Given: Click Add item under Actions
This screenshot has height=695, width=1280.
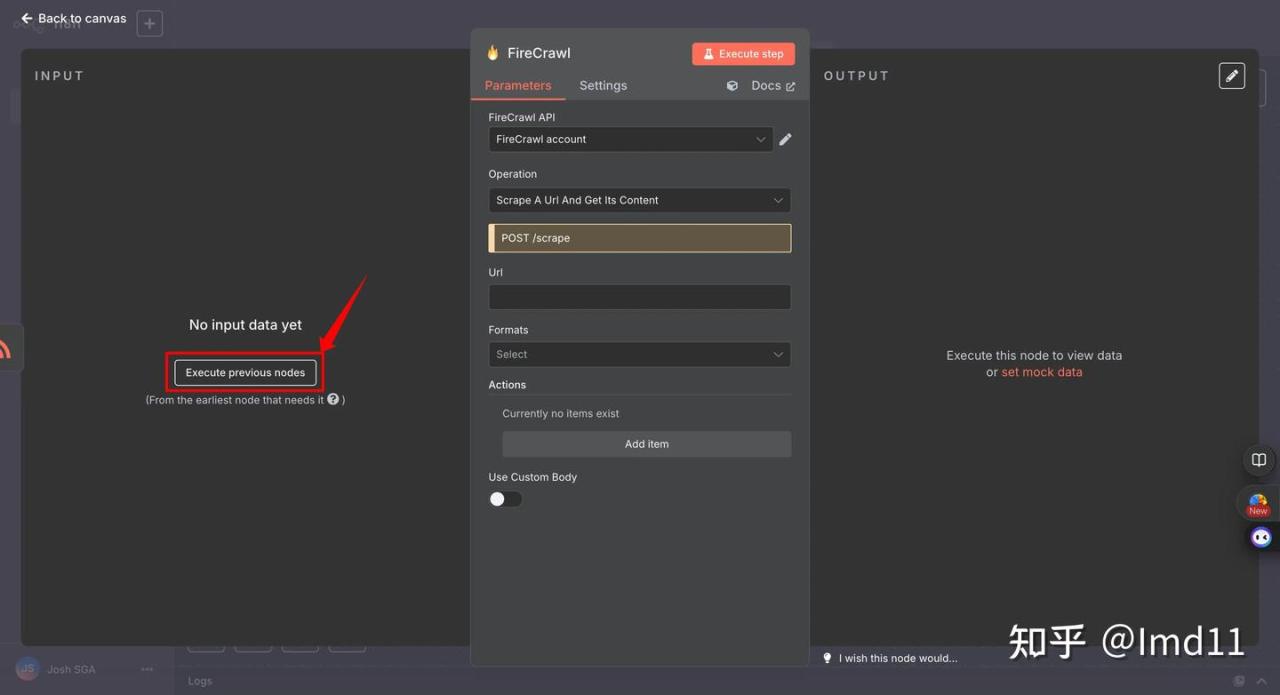Looking at the screenshot, I should point(646,444).
